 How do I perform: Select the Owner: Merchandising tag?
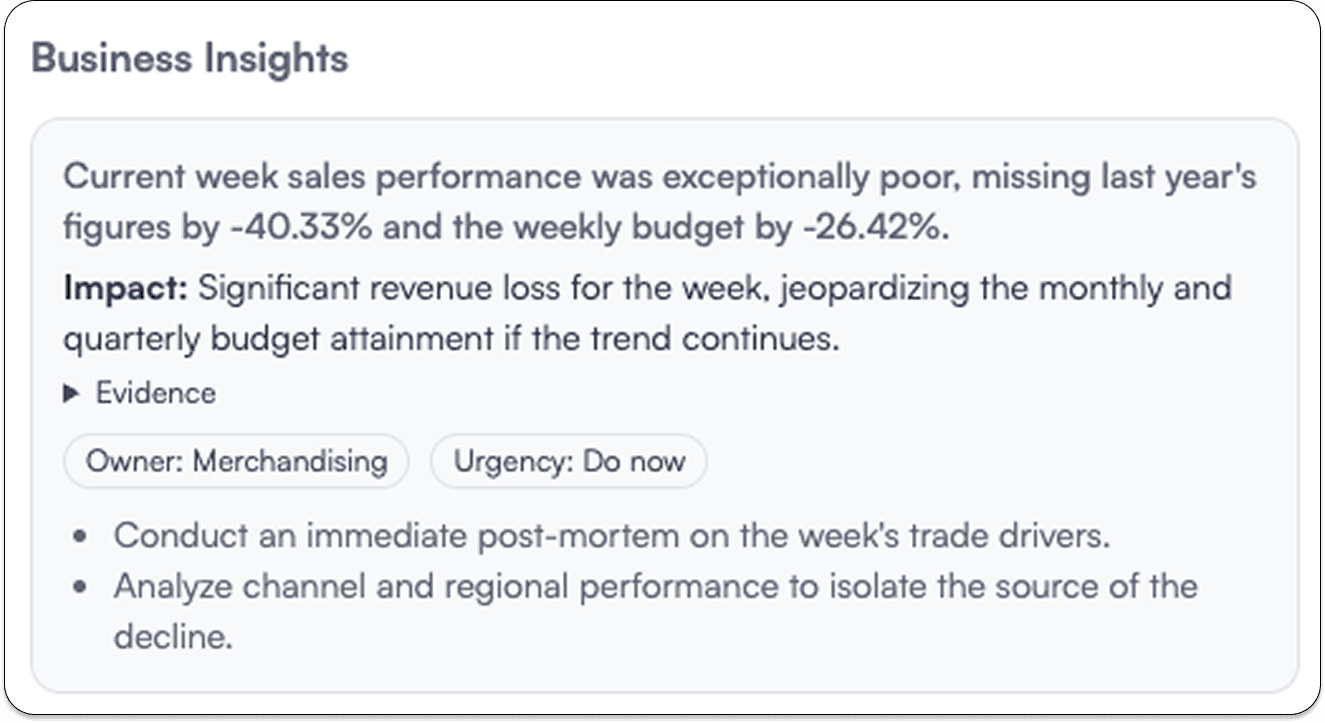pyautogui.click(x=236, y=462)
